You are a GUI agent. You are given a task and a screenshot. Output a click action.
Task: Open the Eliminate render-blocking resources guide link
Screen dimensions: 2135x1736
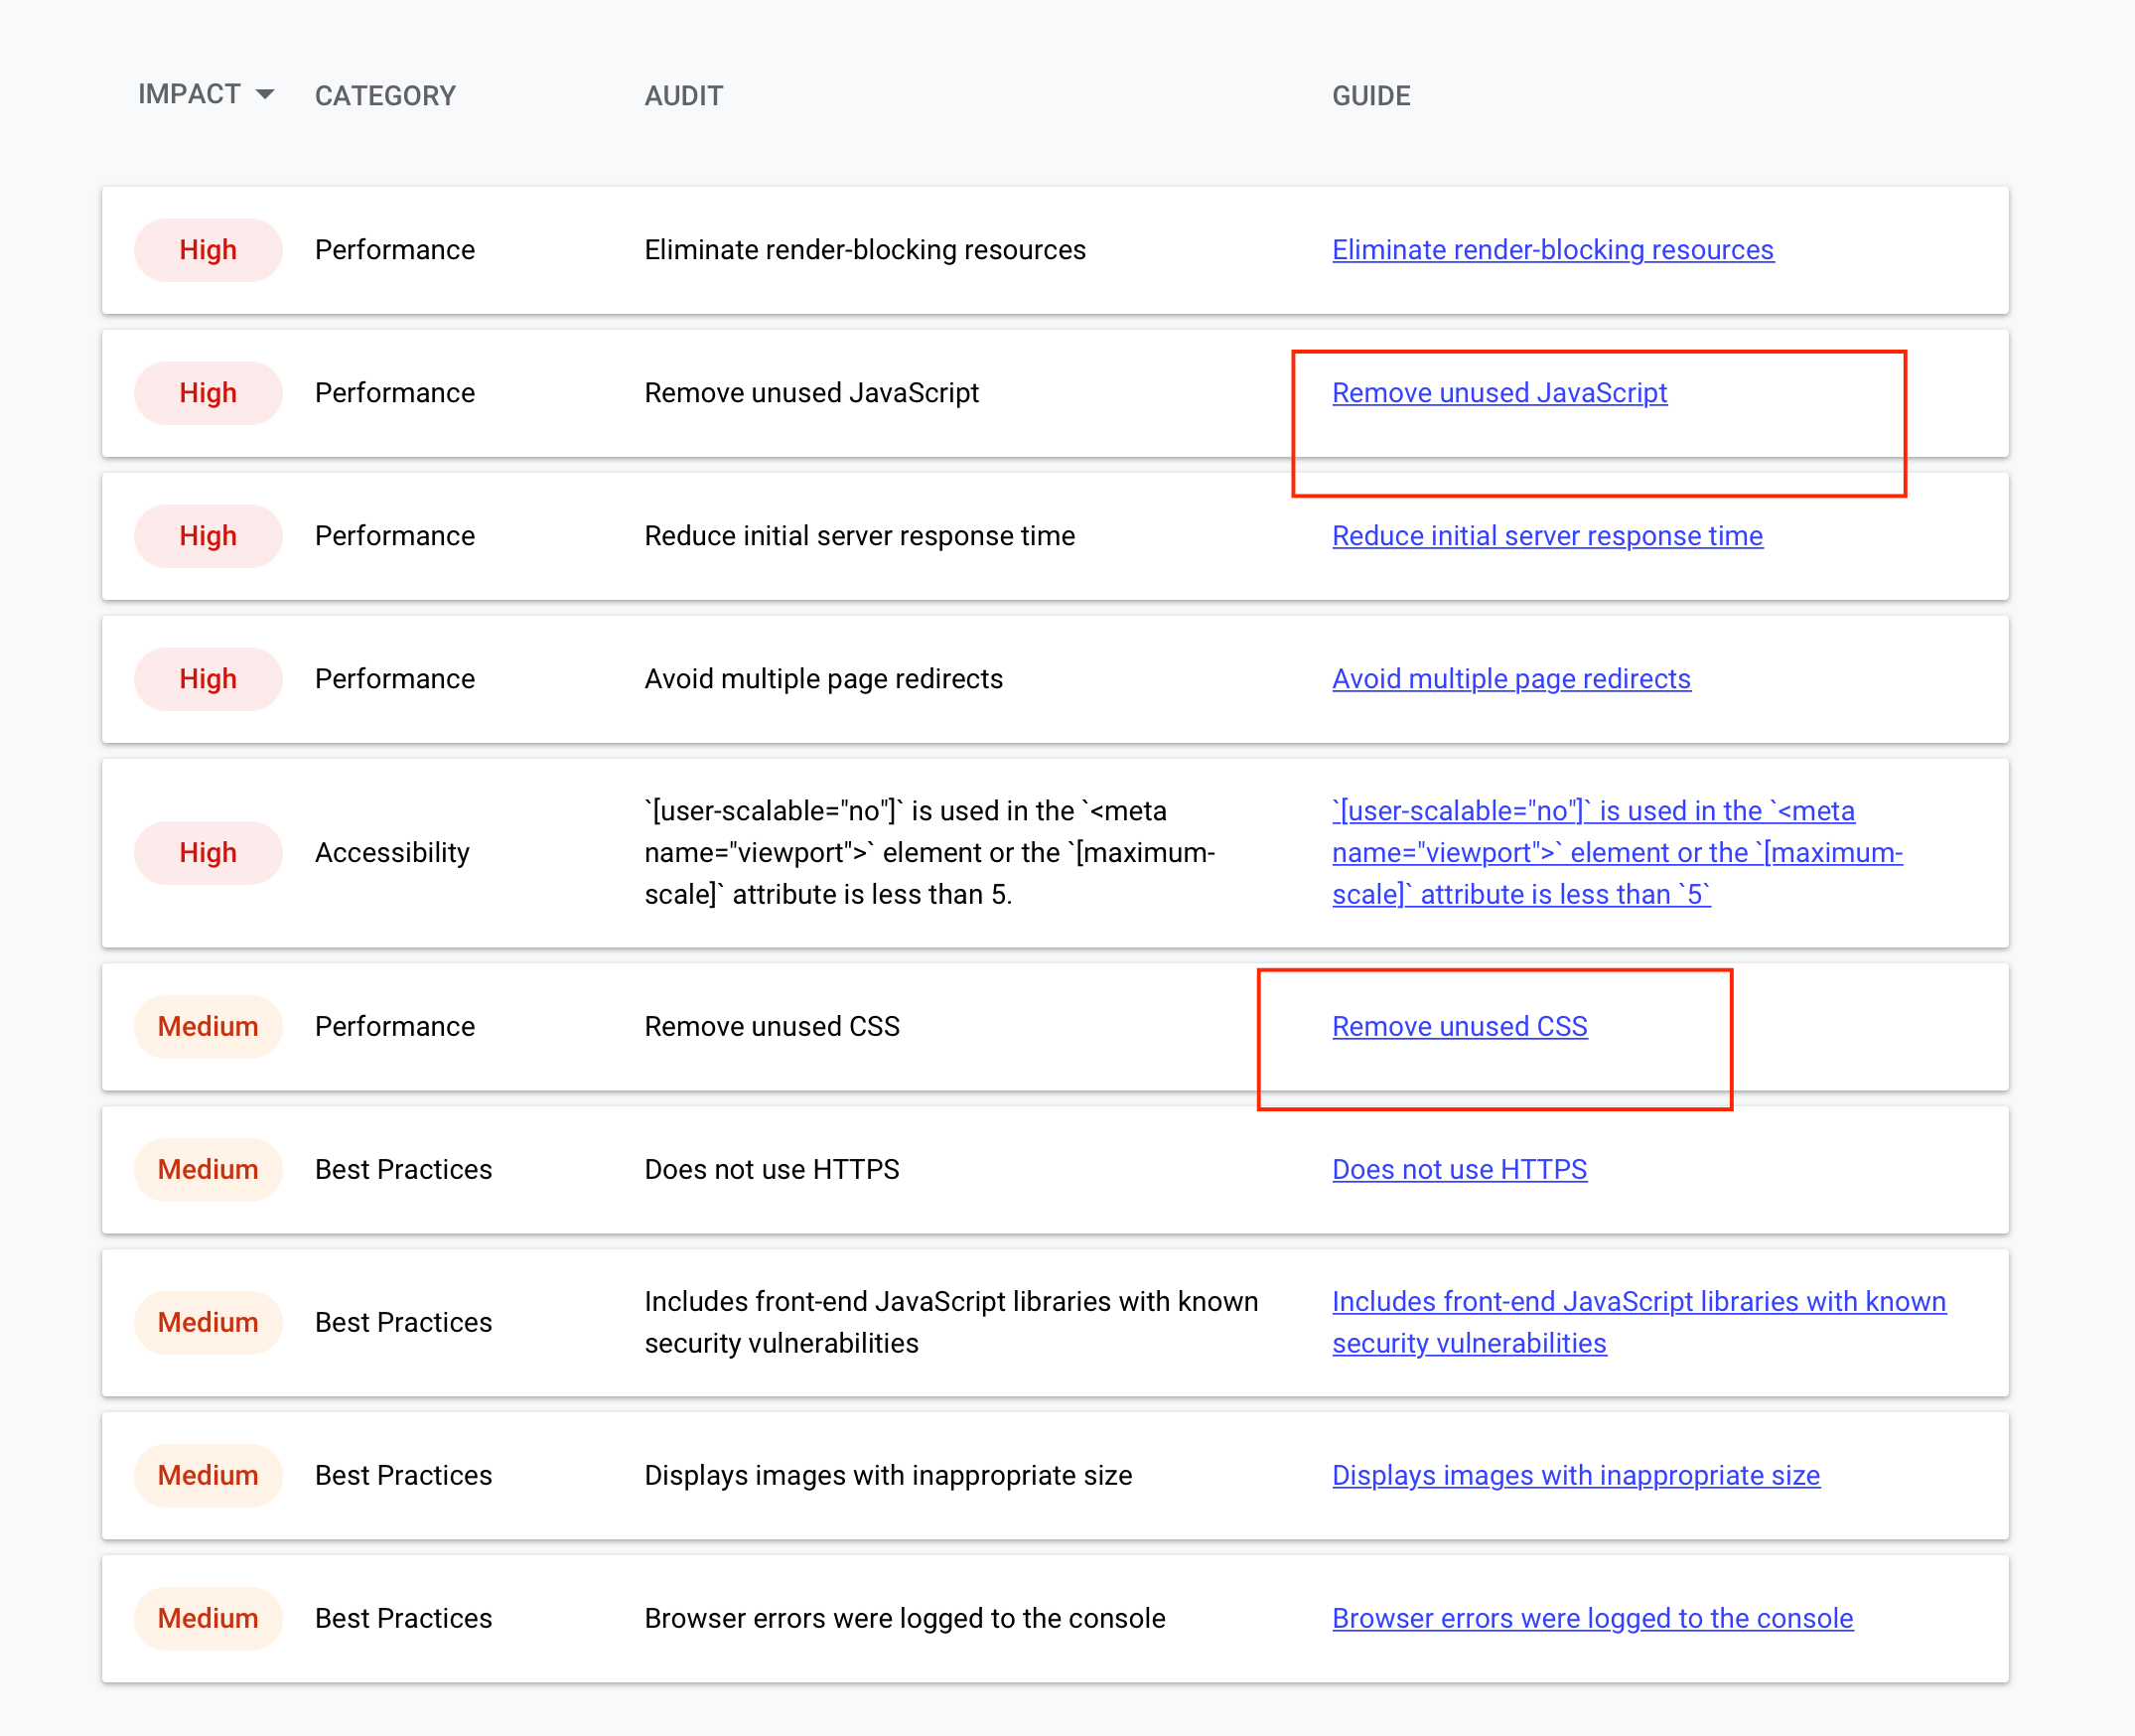(x=1552, y=250)
